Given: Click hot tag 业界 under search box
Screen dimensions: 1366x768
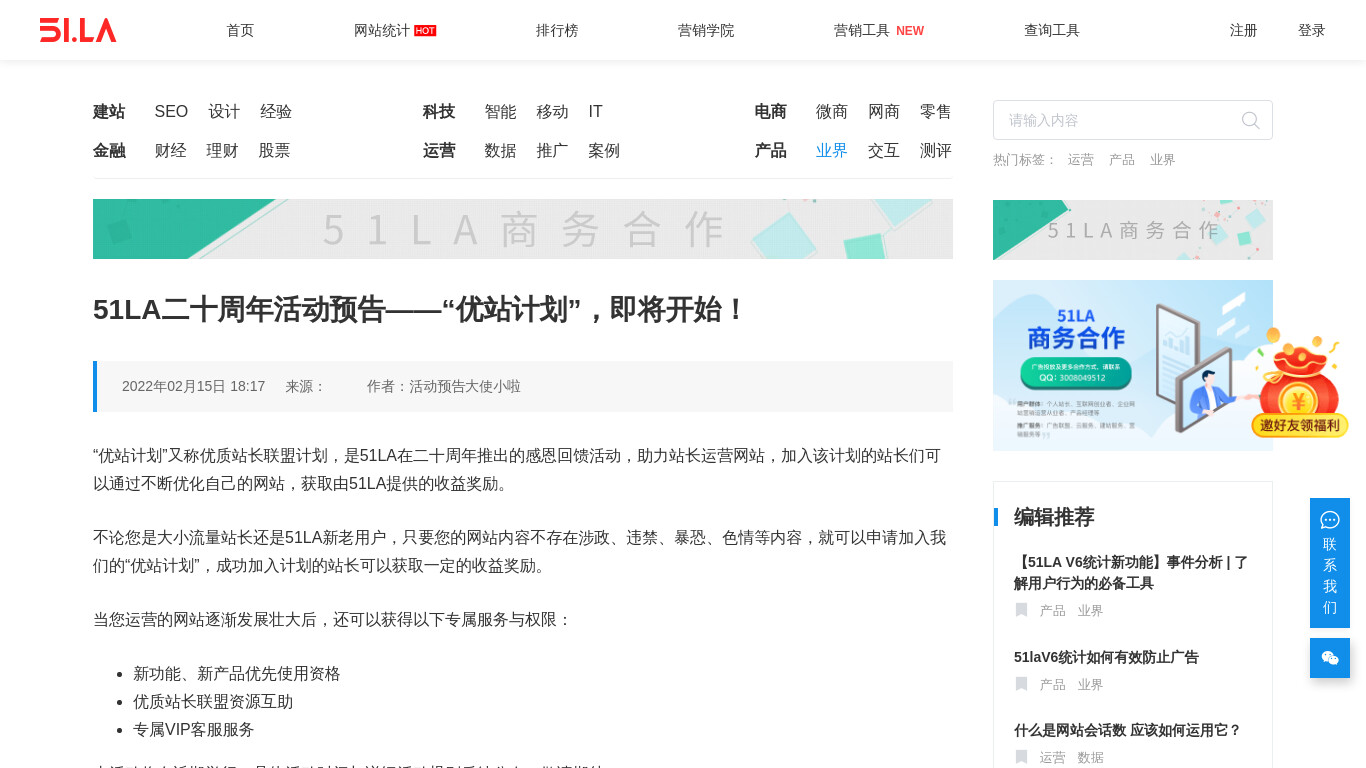Looking at the screenshot, I should point(1163,160).
